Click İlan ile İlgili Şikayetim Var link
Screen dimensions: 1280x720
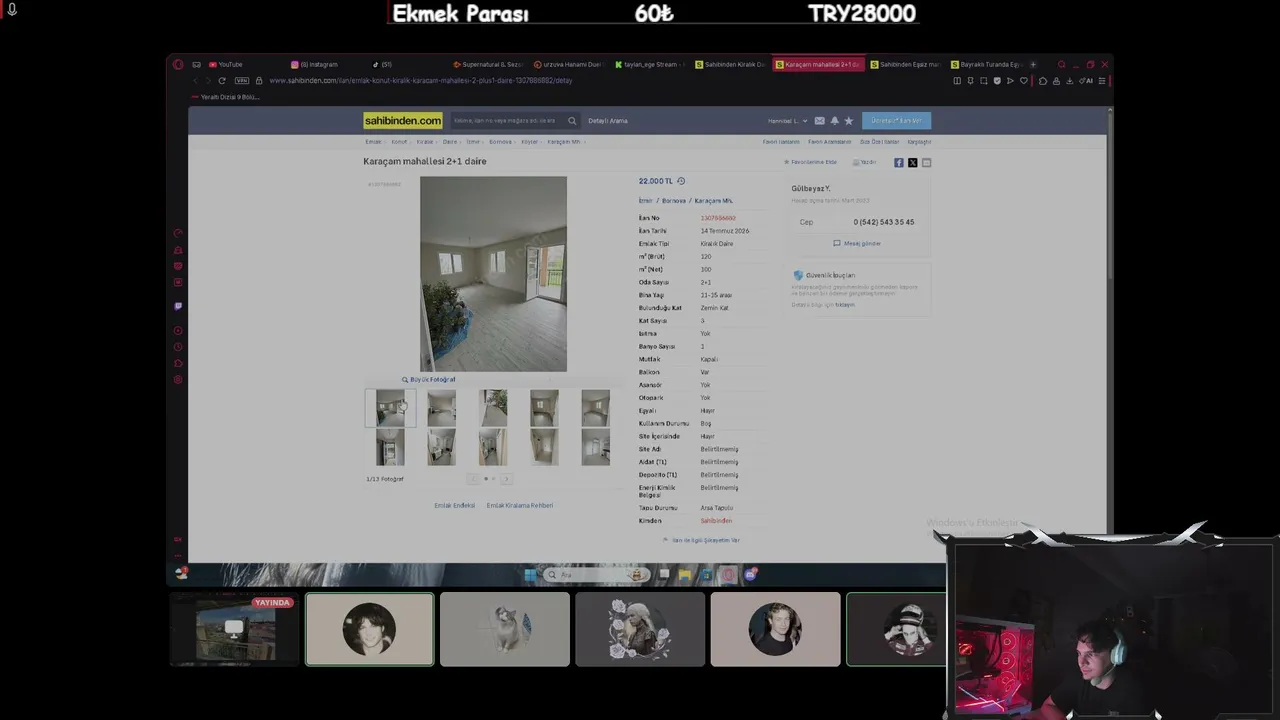pos(702,540)
